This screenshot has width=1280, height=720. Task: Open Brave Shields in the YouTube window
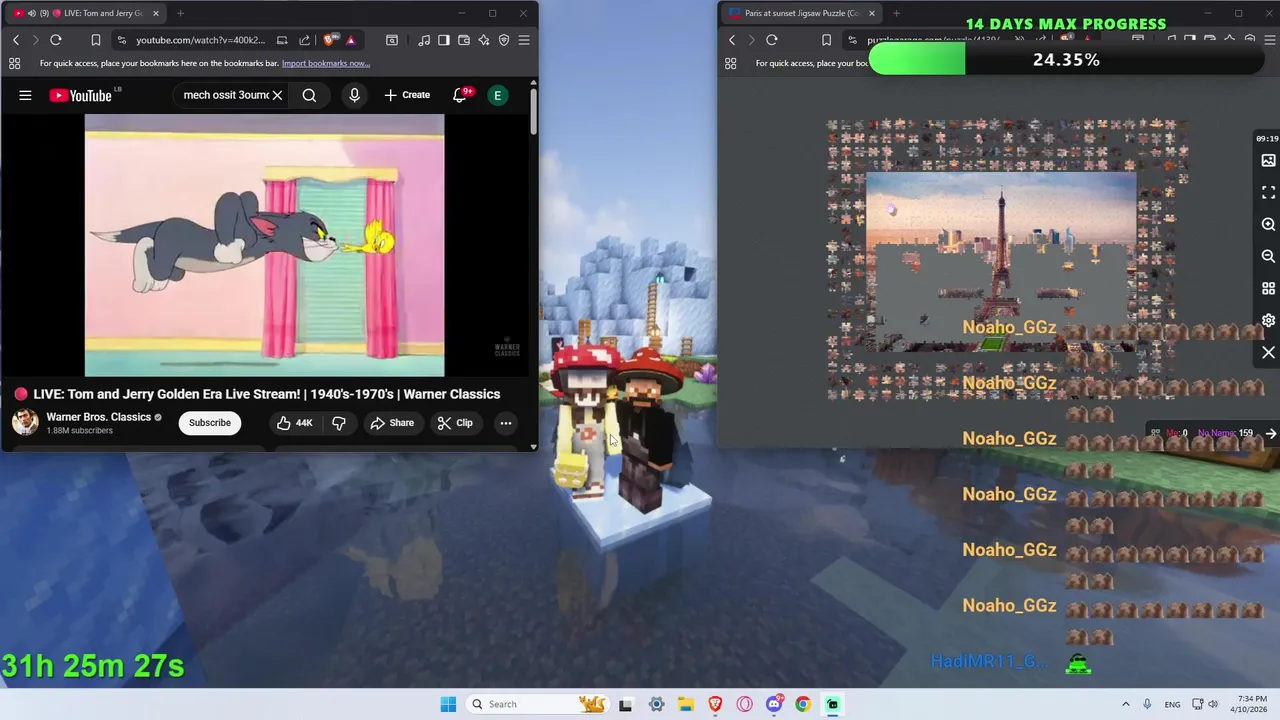329,40
